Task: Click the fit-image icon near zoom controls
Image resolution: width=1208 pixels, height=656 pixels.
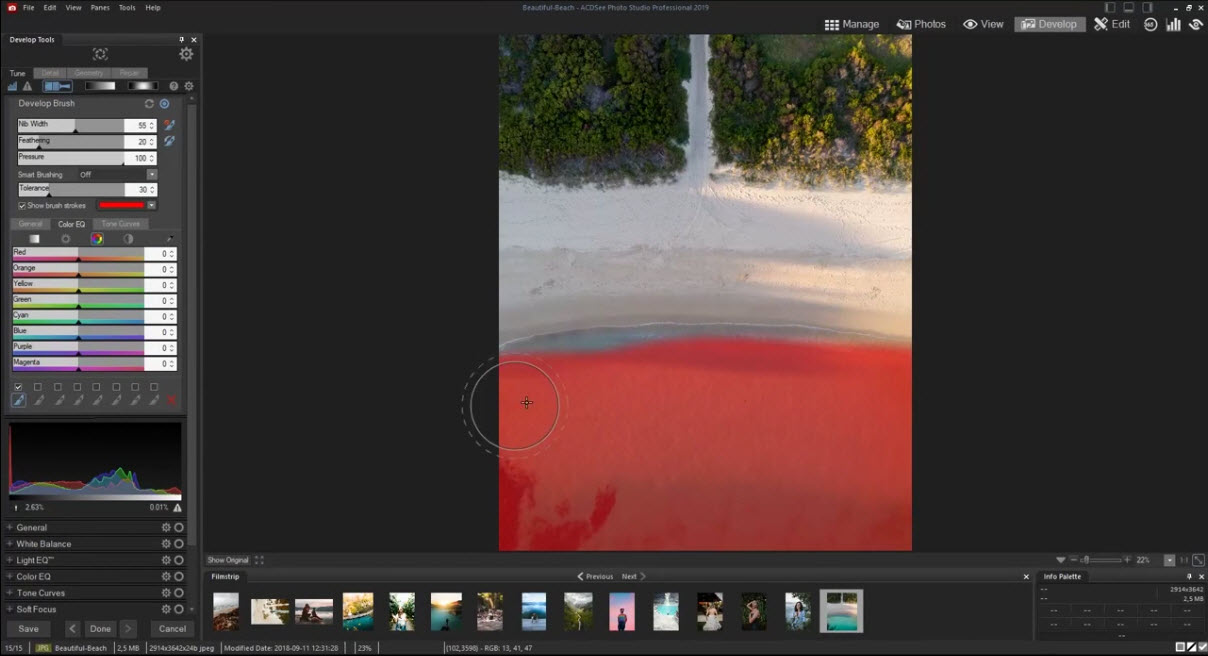Action: (1198, 560)
